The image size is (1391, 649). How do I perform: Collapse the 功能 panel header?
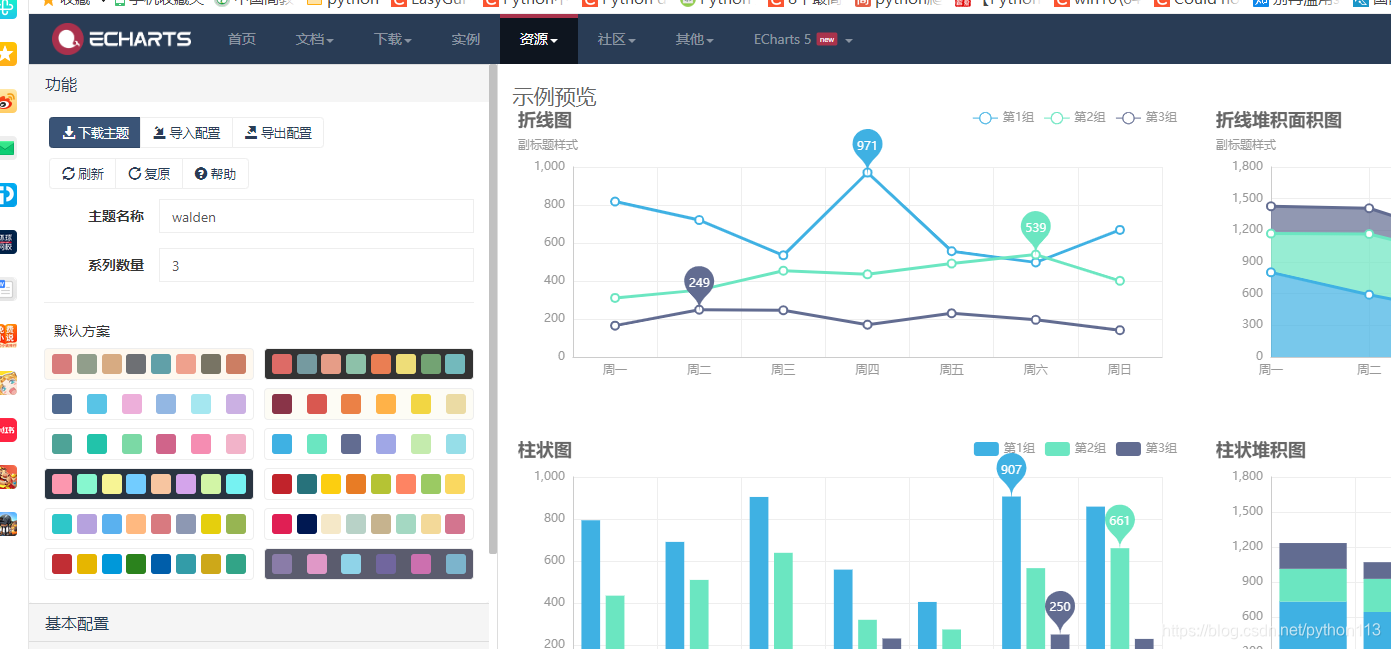point(258,85)
